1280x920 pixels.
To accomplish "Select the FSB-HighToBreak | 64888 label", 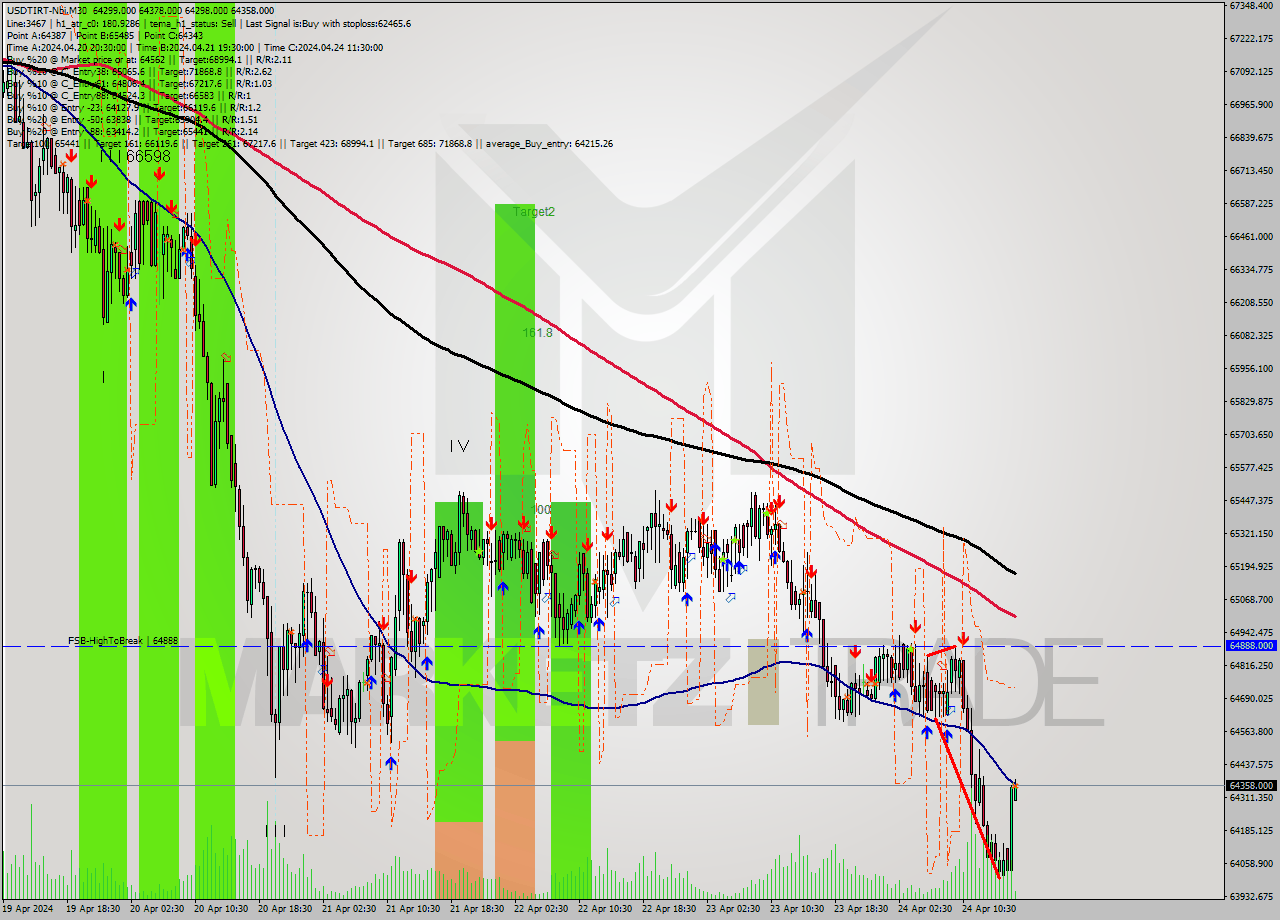I will point(123,640).
